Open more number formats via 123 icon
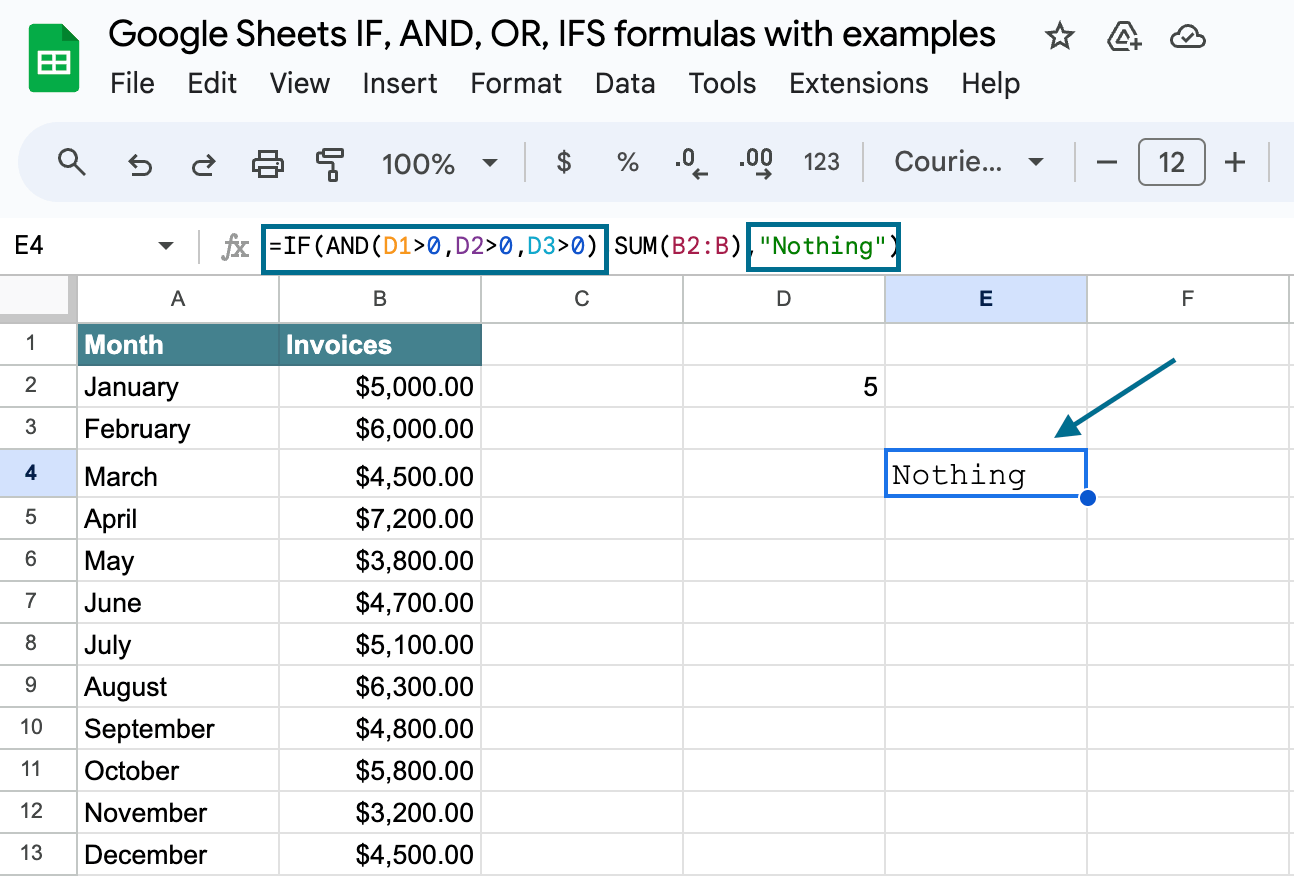The width and height of the screenshot is (1294, 876). coord(821,162)
